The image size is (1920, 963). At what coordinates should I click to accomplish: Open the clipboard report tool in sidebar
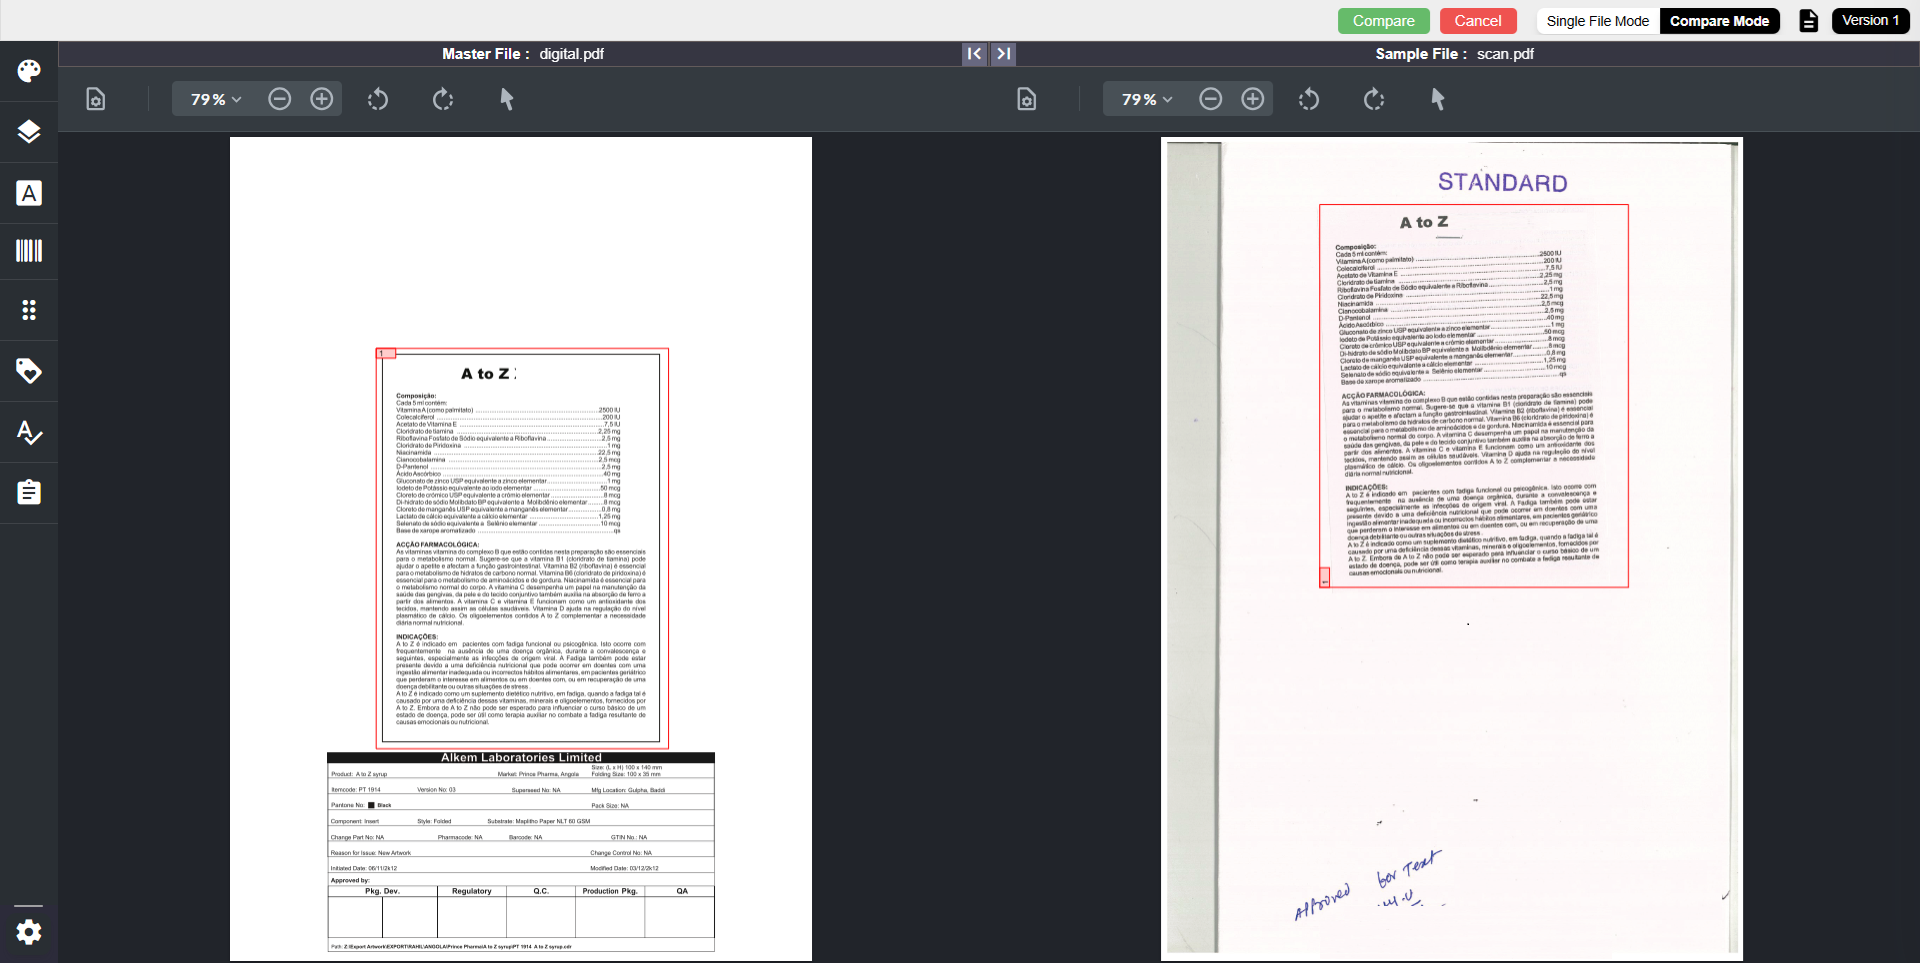pos(29,492)
